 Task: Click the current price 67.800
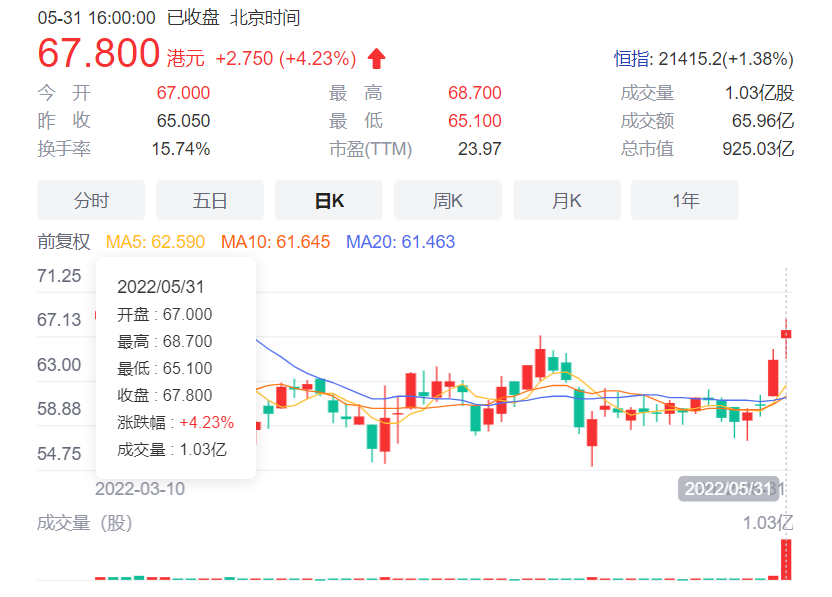point(99,53)
